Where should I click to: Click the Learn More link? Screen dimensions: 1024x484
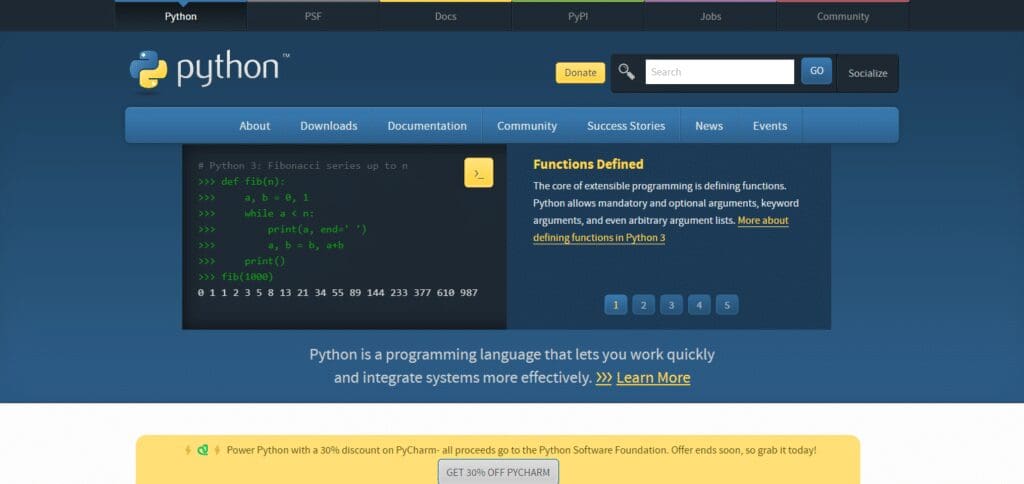click(653, 378)
